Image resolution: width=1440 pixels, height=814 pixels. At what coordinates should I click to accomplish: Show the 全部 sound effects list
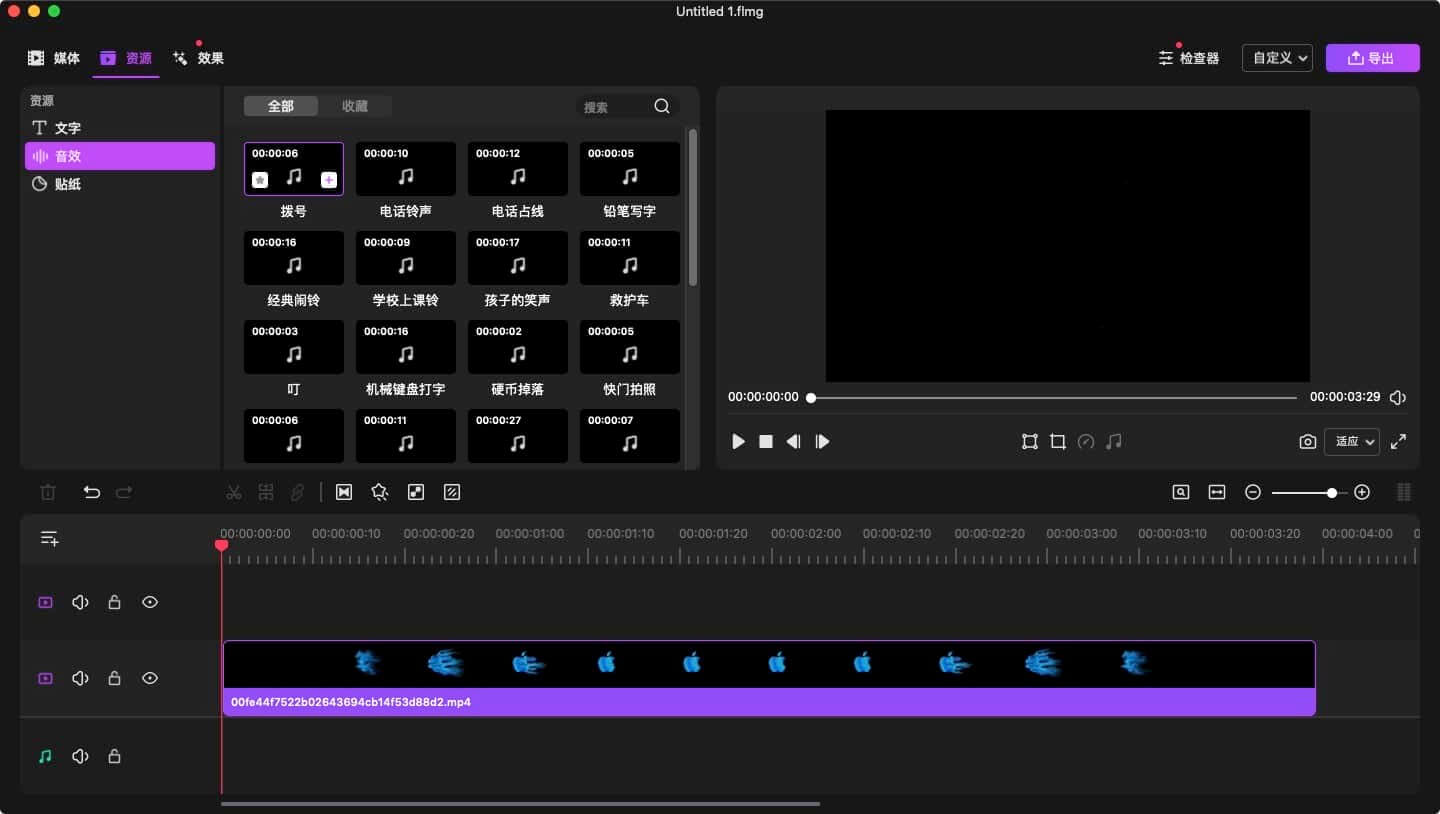tap(281, 106)
